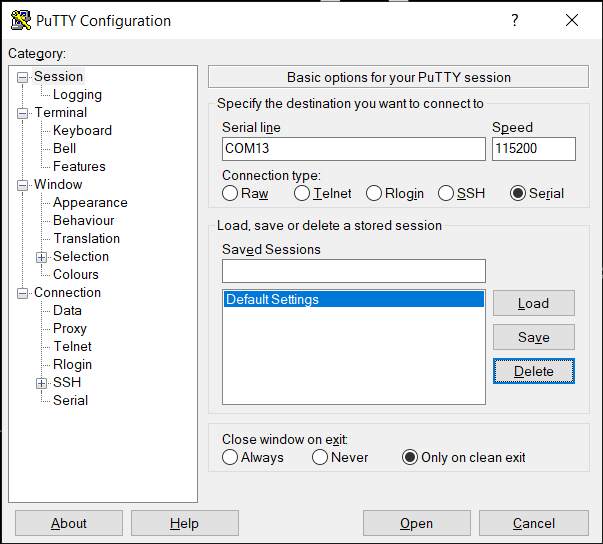Close the PuTTY Configuration window

[572, 20]
